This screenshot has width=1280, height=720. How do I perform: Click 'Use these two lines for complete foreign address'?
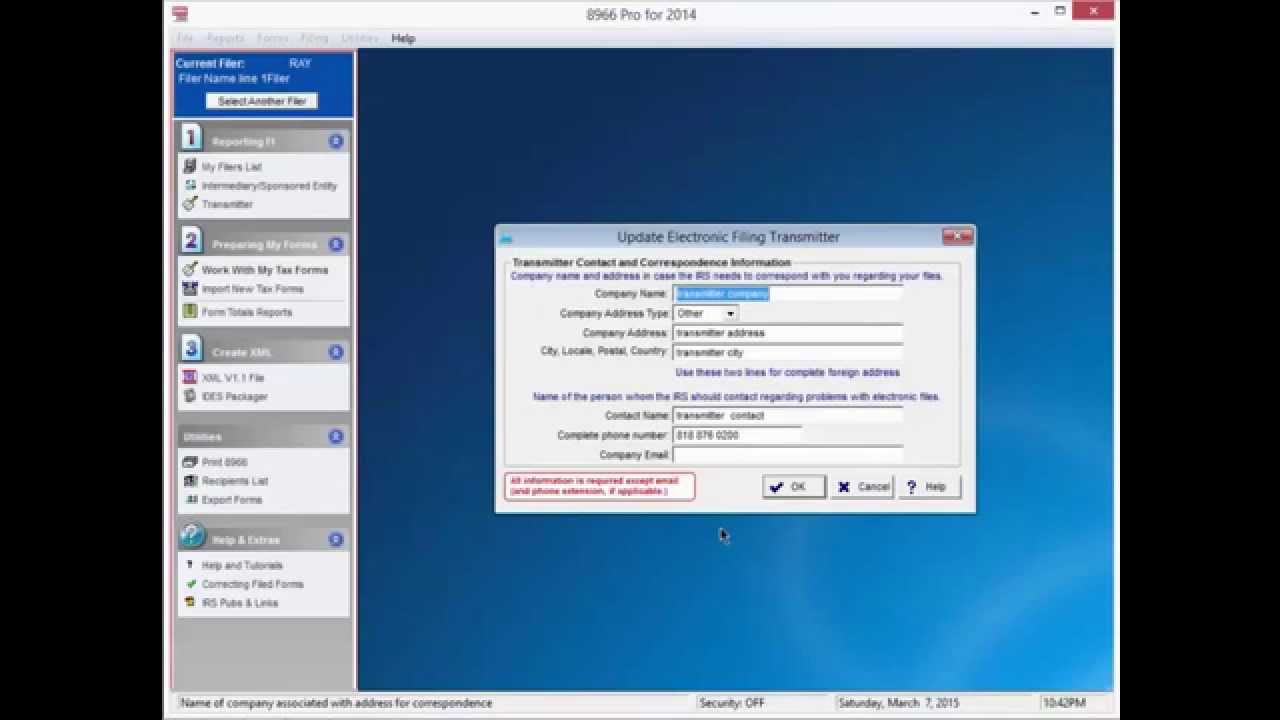(x=787, y=373)
